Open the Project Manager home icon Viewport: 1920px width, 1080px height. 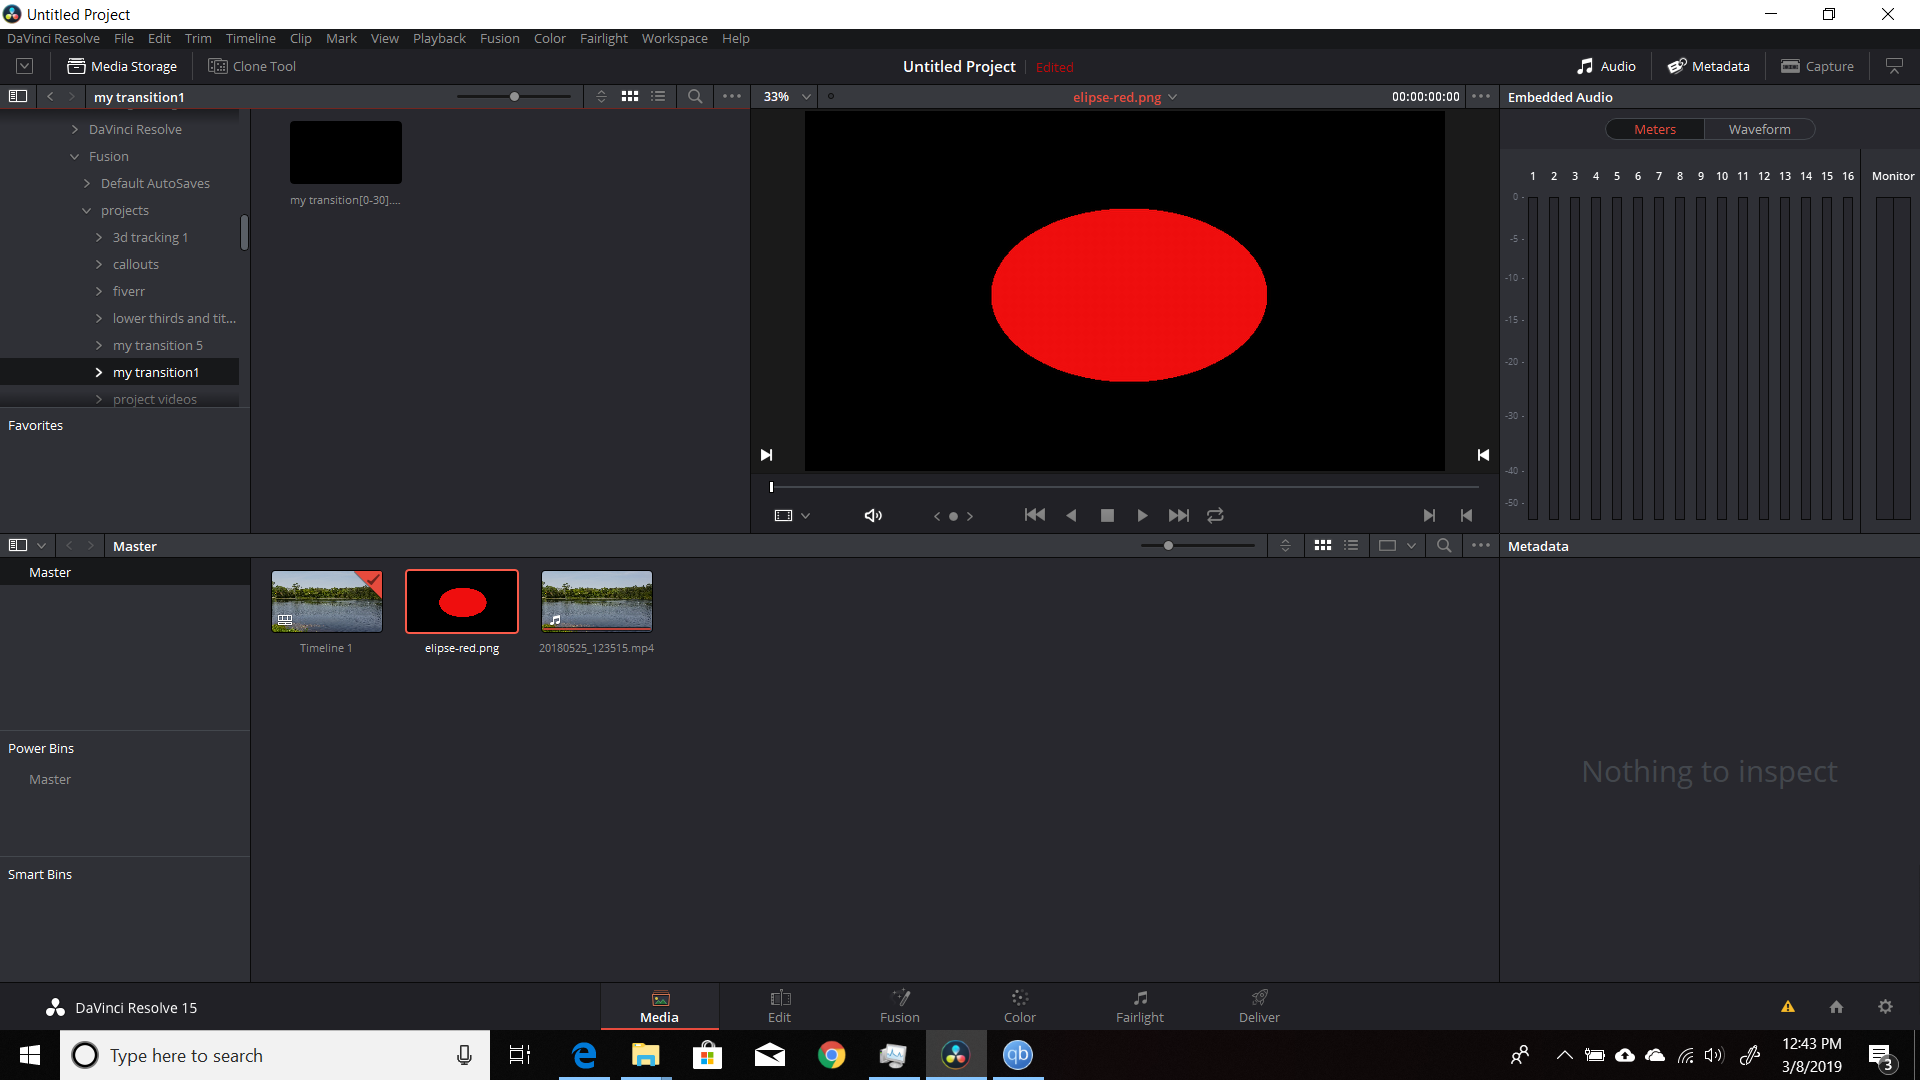click(x=1836, y=1007)
